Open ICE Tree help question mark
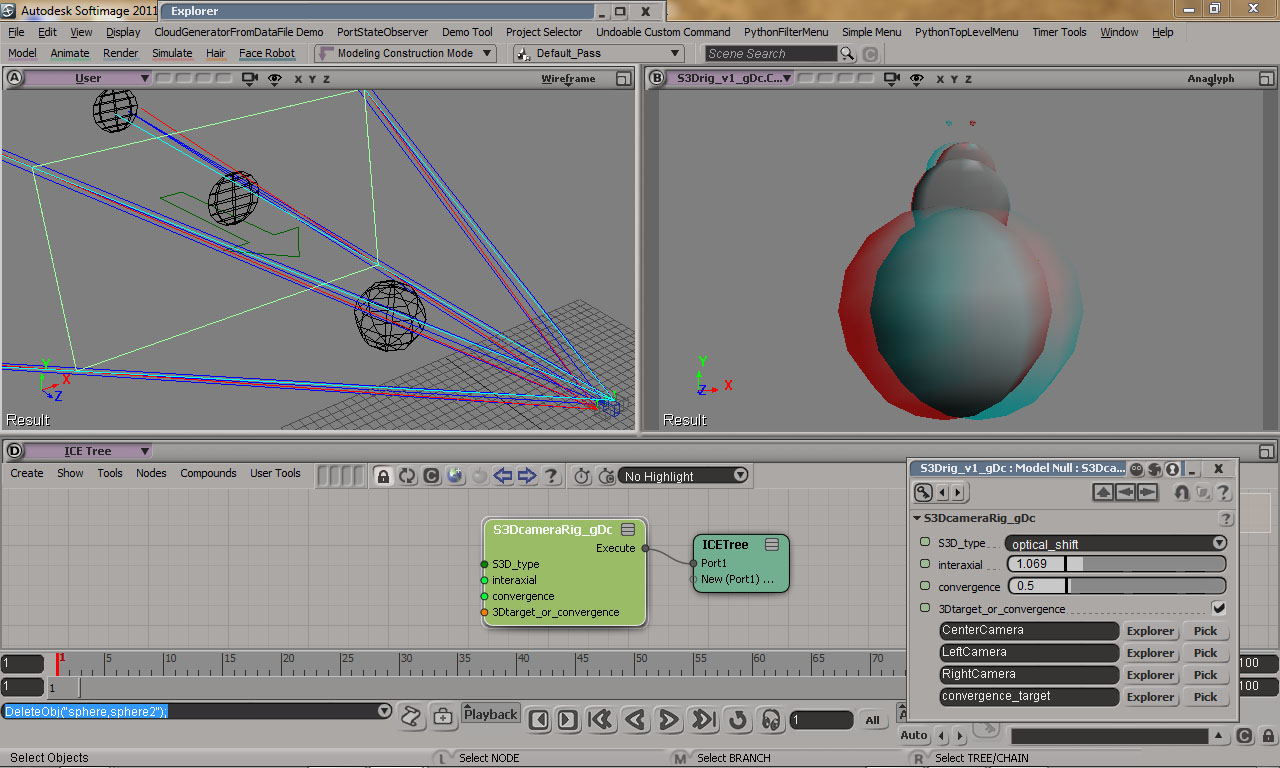The width and height of the screenshot is (1280, 768). click(551, 476)
